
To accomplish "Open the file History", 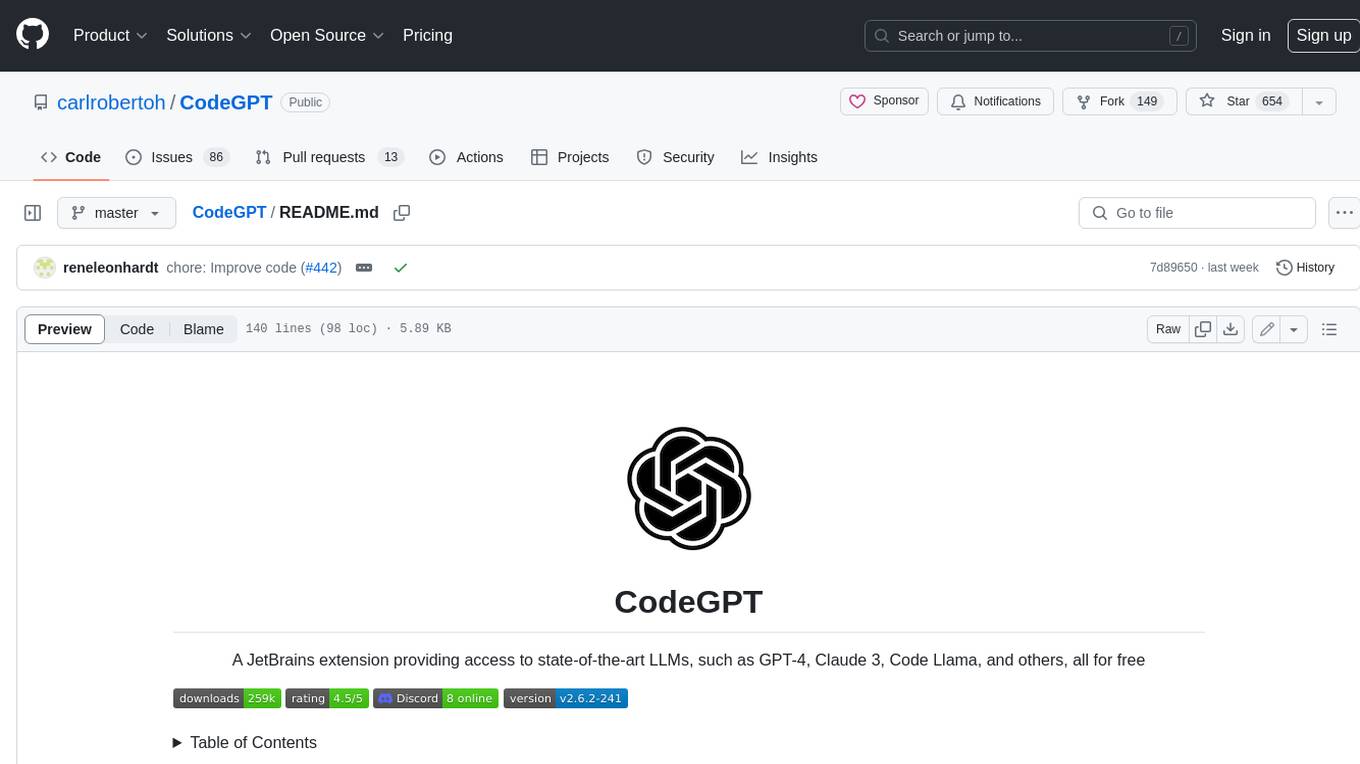I will tap(1305, 268).
